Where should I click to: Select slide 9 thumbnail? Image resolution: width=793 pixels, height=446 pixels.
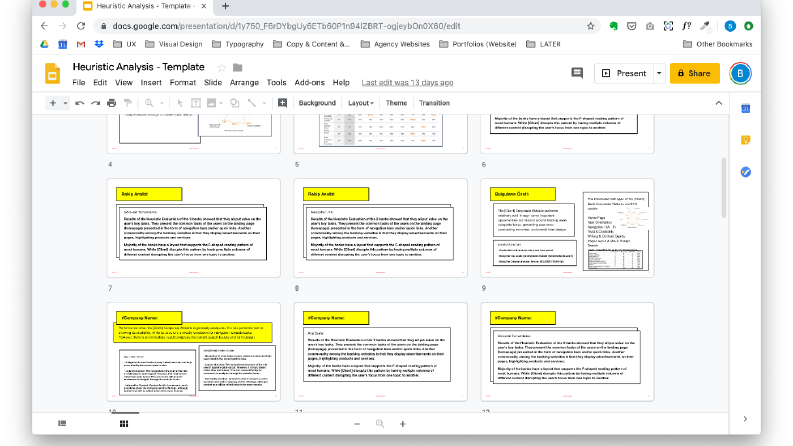pos(567,228)
